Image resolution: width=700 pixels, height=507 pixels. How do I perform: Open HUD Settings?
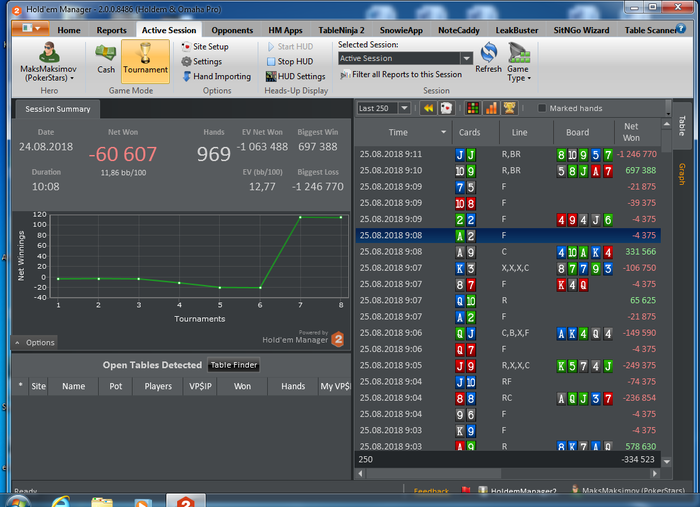click(x=296, y=76)
